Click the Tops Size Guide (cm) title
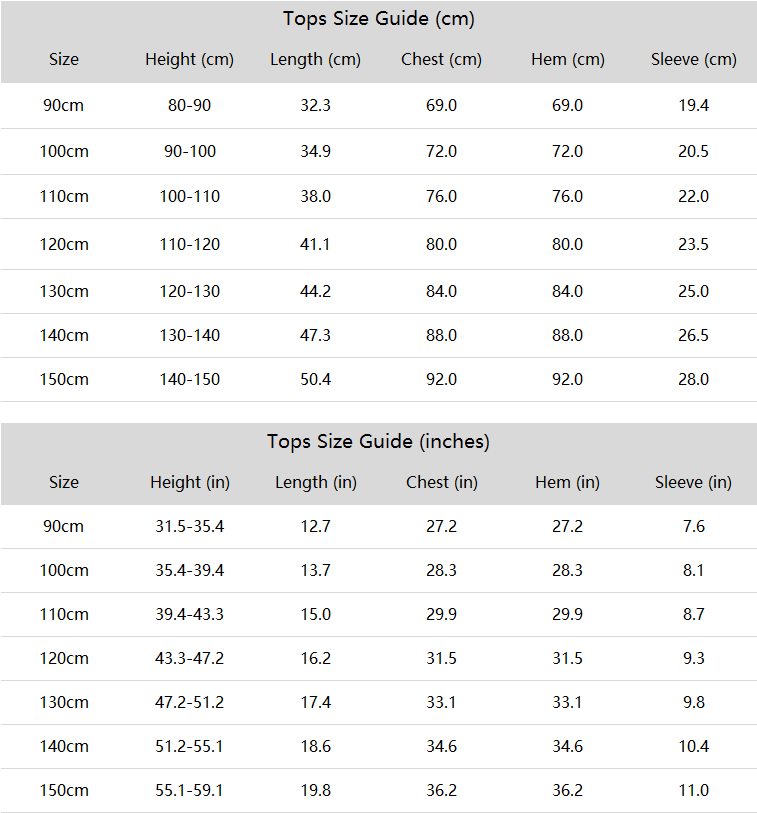This screenshot has width=757, height=813. coord(378,19)
